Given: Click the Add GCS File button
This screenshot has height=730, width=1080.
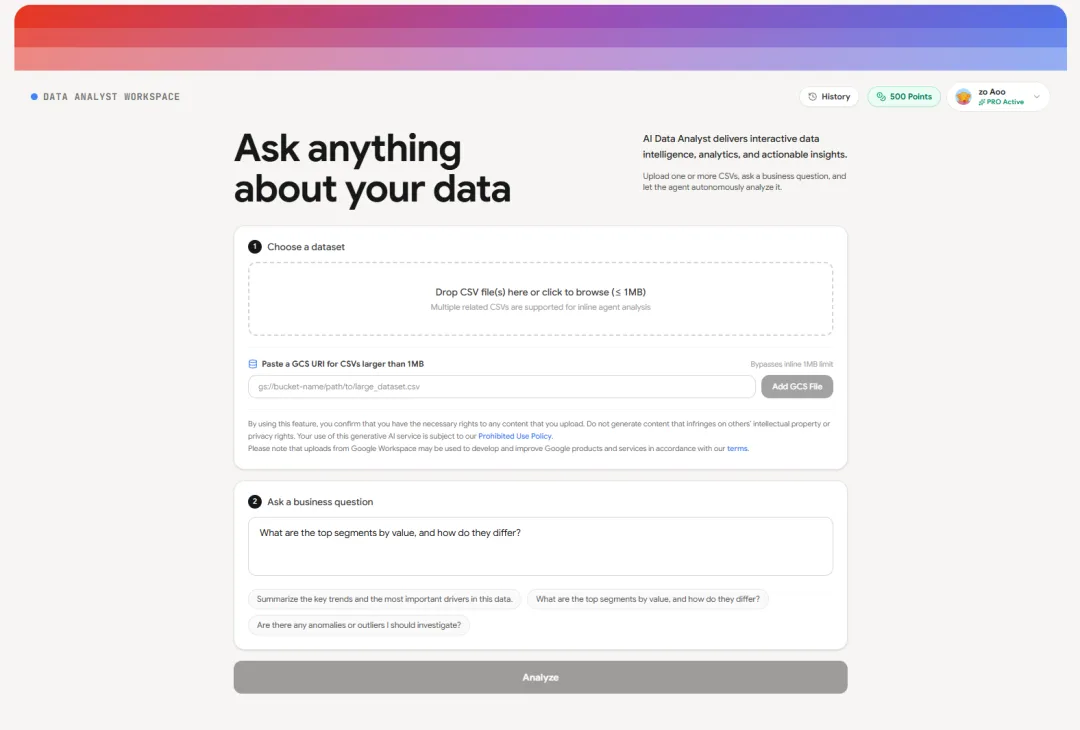Looking at the screenshot, I should click(x=797, y=386).
